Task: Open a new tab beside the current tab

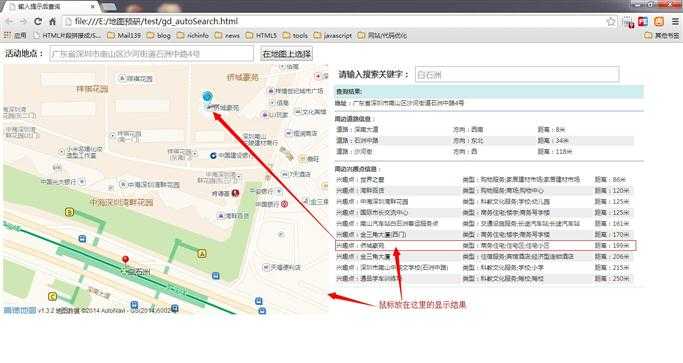Action: [109, 7]
